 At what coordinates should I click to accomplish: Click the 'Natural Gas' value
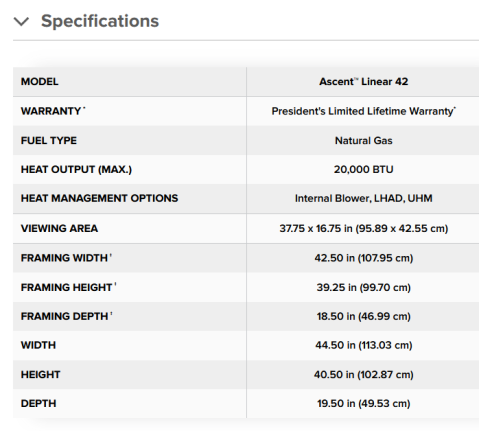pos(363,140)
